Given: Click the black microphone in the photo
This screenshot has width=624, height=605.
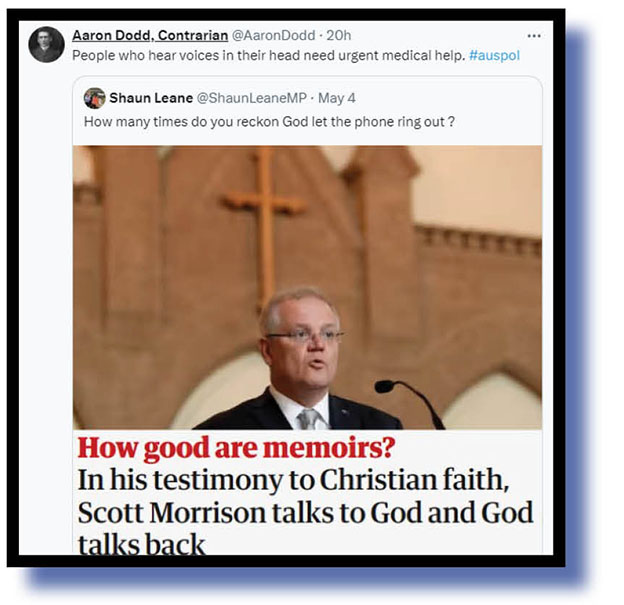Looking at the screenshot, I should [410, 404].
